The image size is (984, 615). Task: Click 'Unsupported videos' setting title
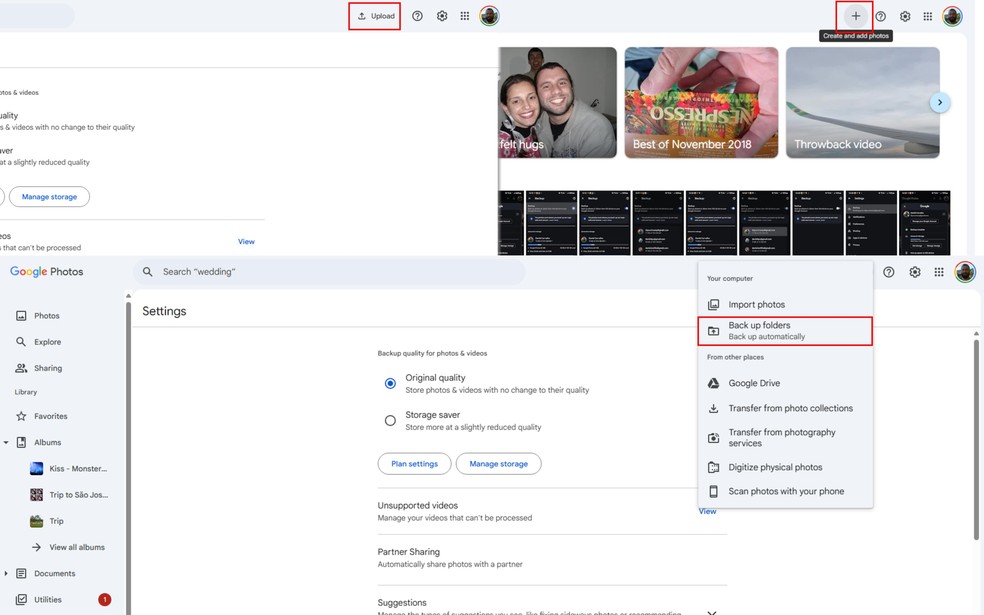pos(417,505)
